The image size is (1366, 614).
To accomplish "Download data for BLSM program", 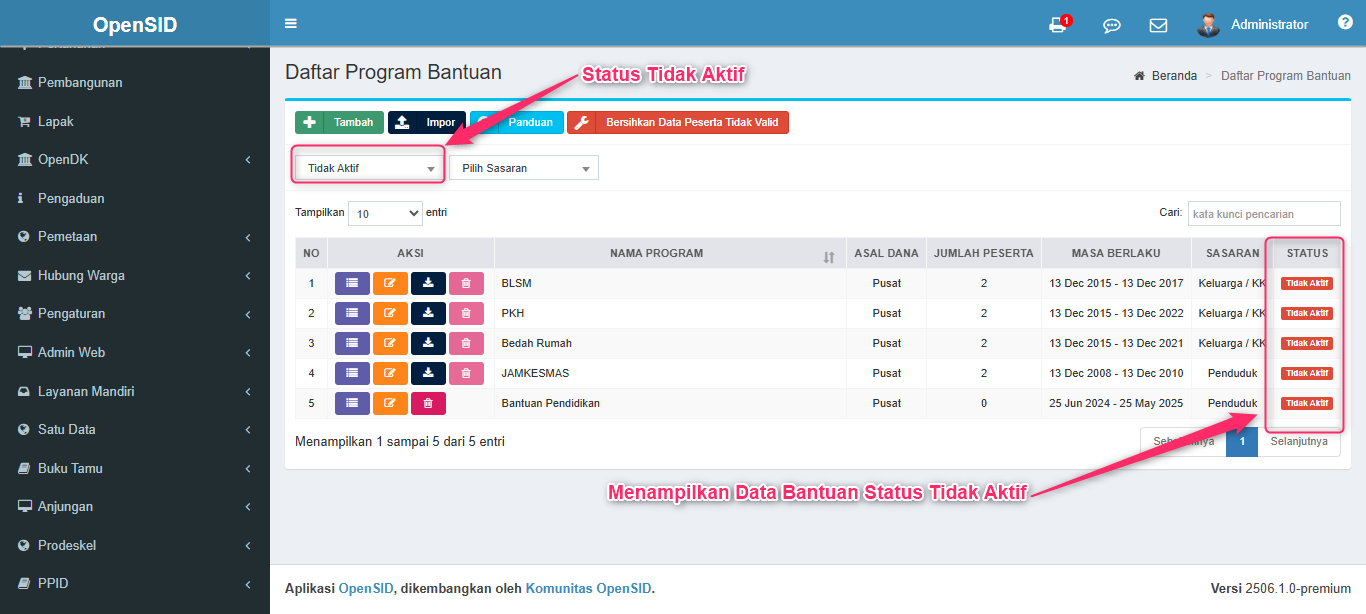I will click(x=428, y=283).
